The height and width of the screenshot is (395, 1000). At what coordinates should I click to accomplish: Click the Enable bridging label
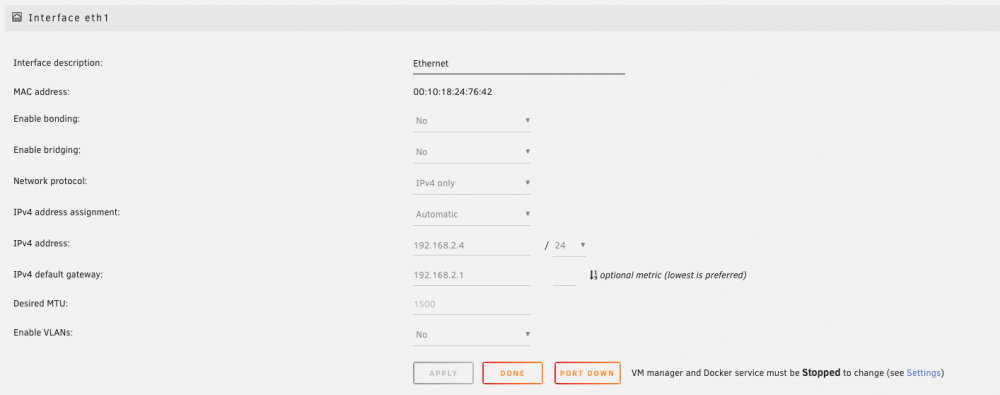pos(47,150)
